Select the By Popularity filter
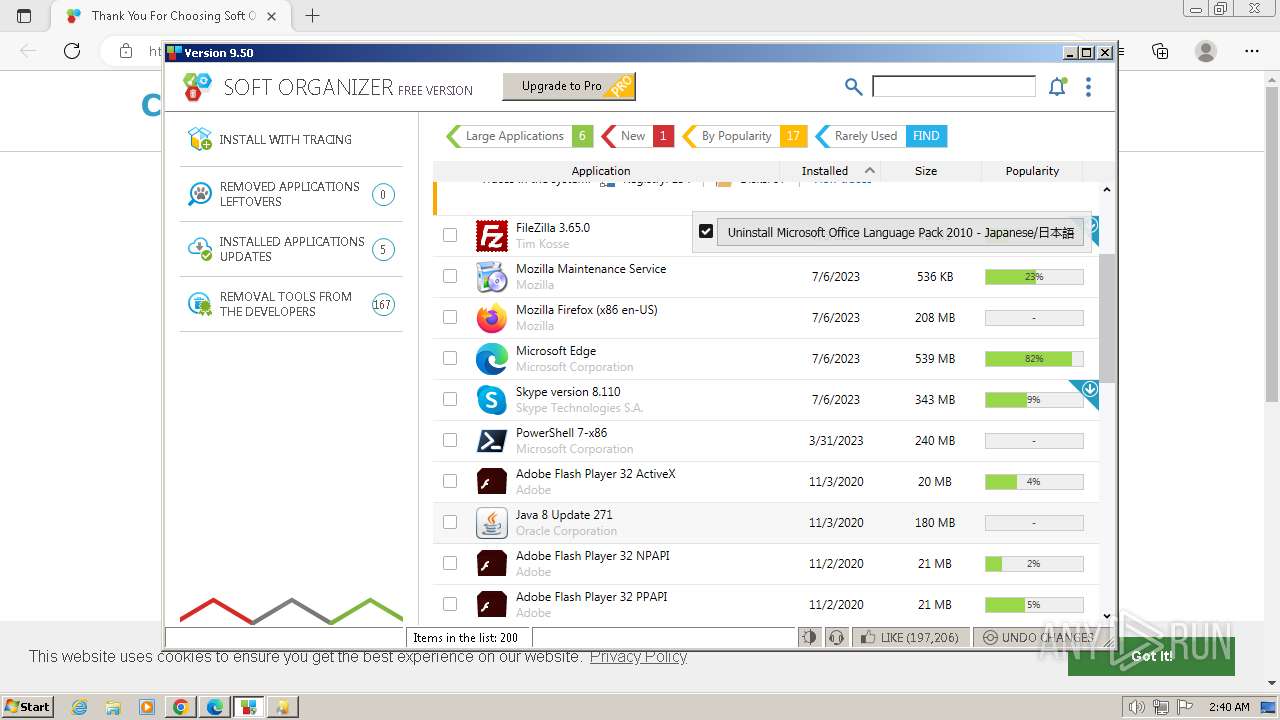Image resolution: width=1280 pixels, height=720 pixels. point(744,136)
